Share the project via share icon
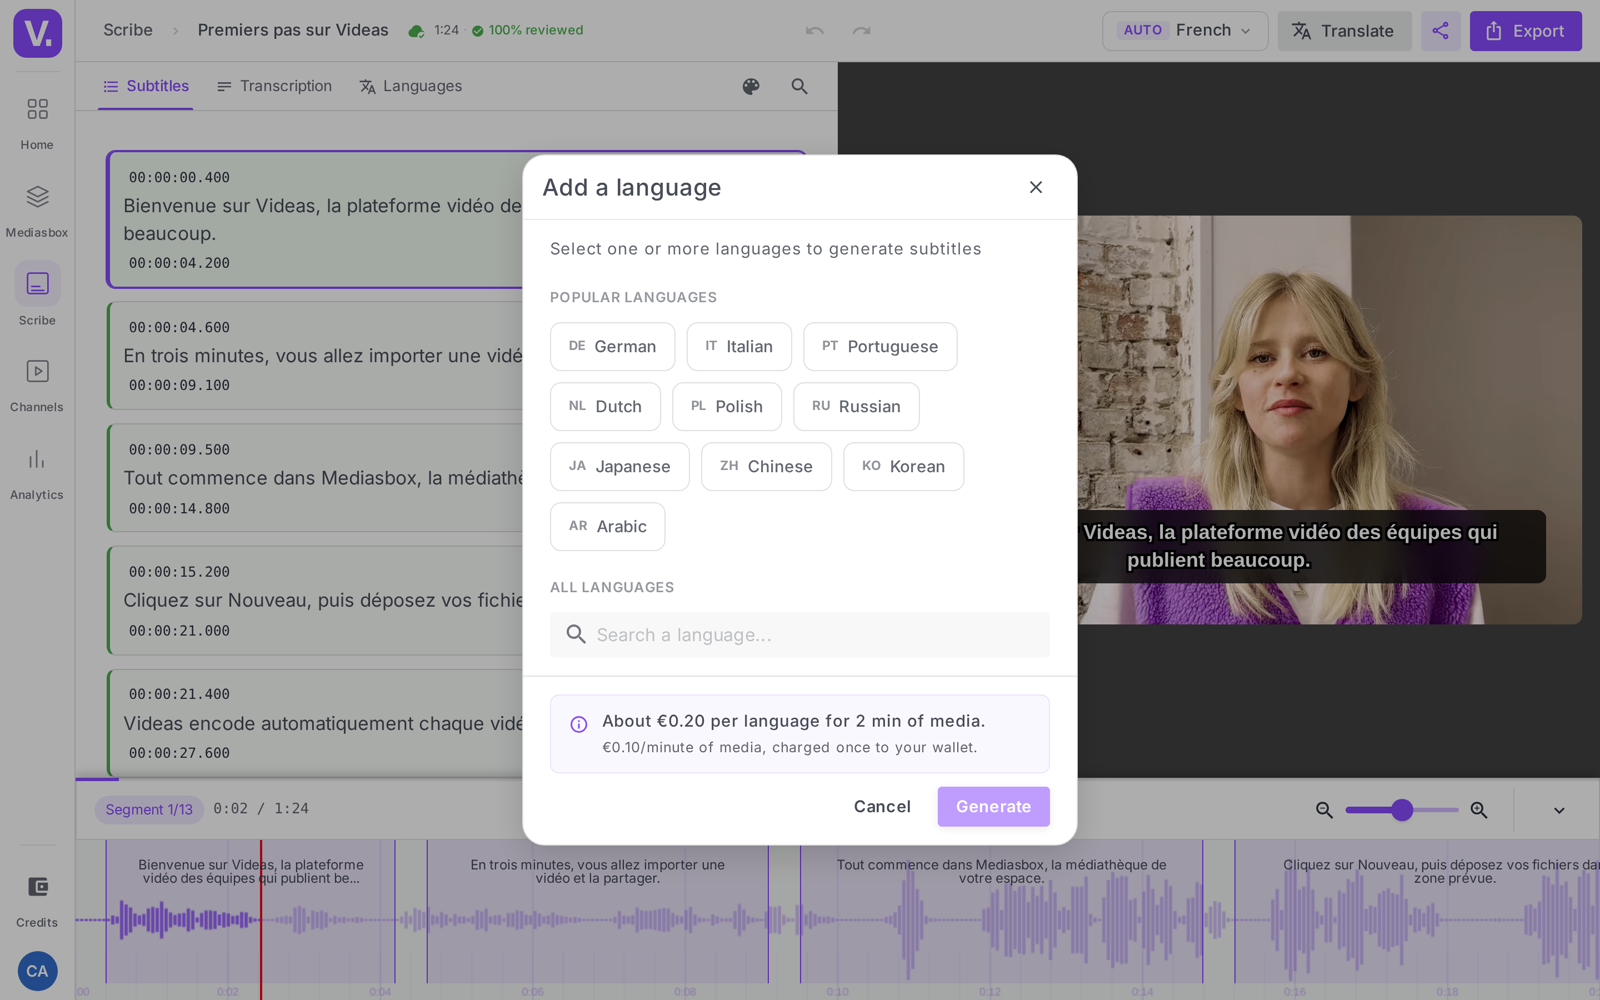 point(1440,31)
